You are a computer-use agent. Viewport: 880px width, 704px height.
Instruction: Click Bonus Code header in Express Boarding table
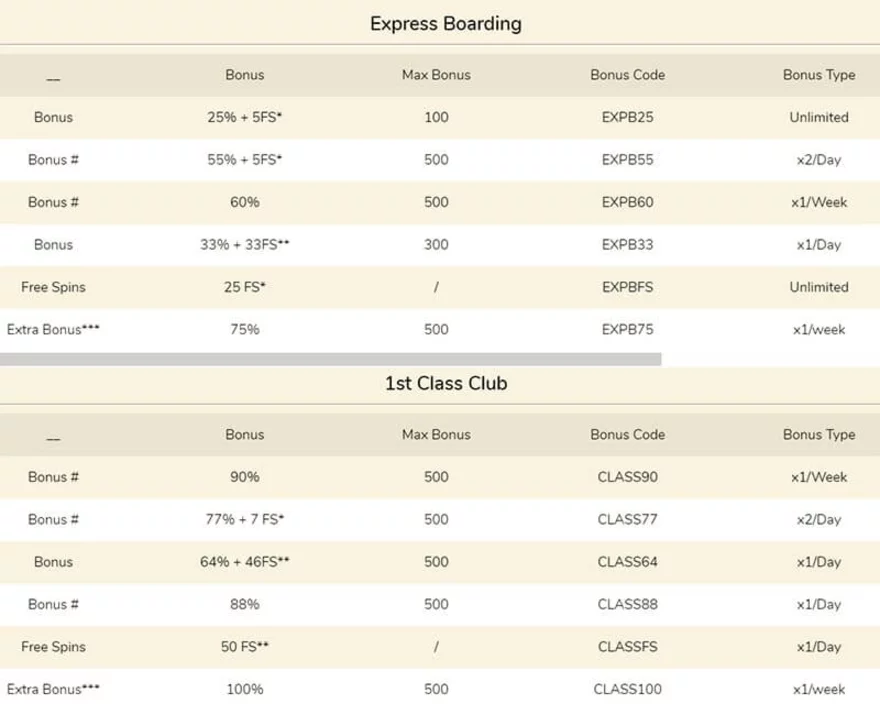(x=627, y=75)
